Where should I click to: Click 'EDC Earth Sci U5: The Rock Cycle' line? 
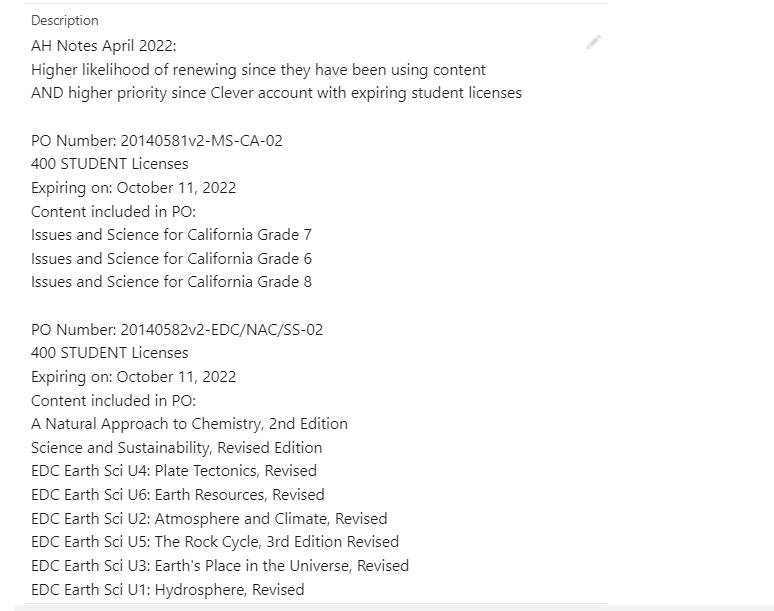215,542
